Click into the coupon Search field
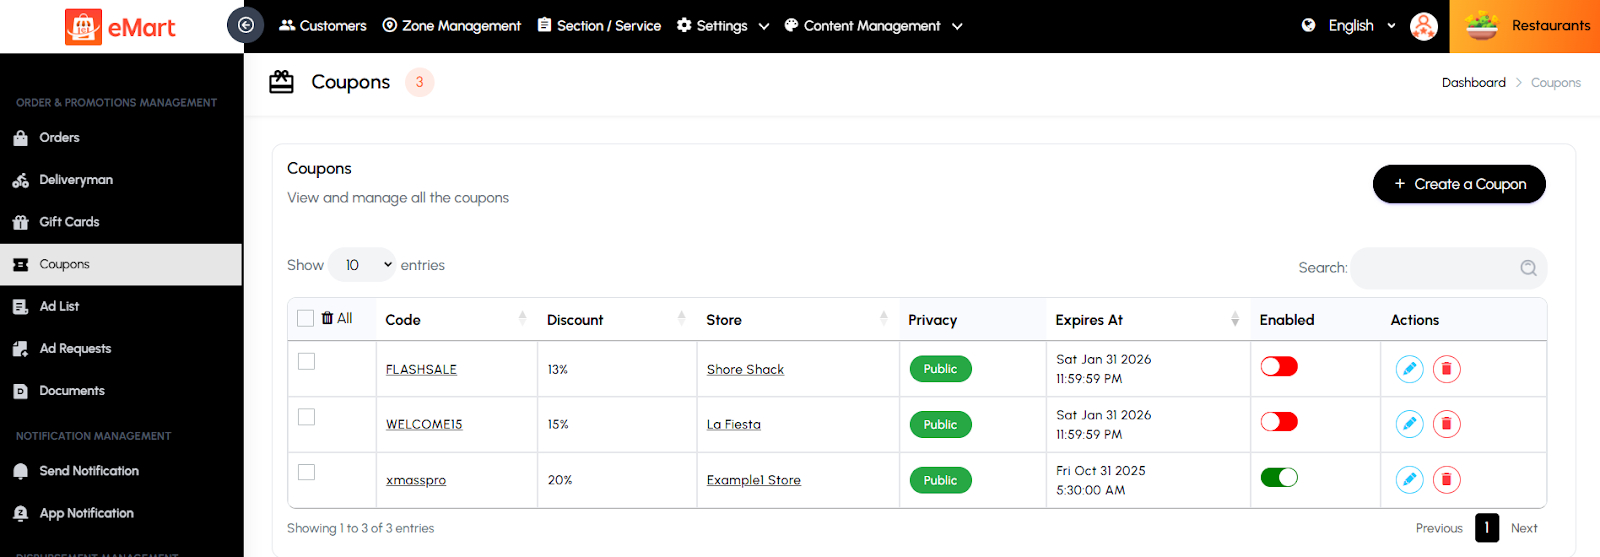This screenshot has height=557, width=1600. (x=1434, y=268)
